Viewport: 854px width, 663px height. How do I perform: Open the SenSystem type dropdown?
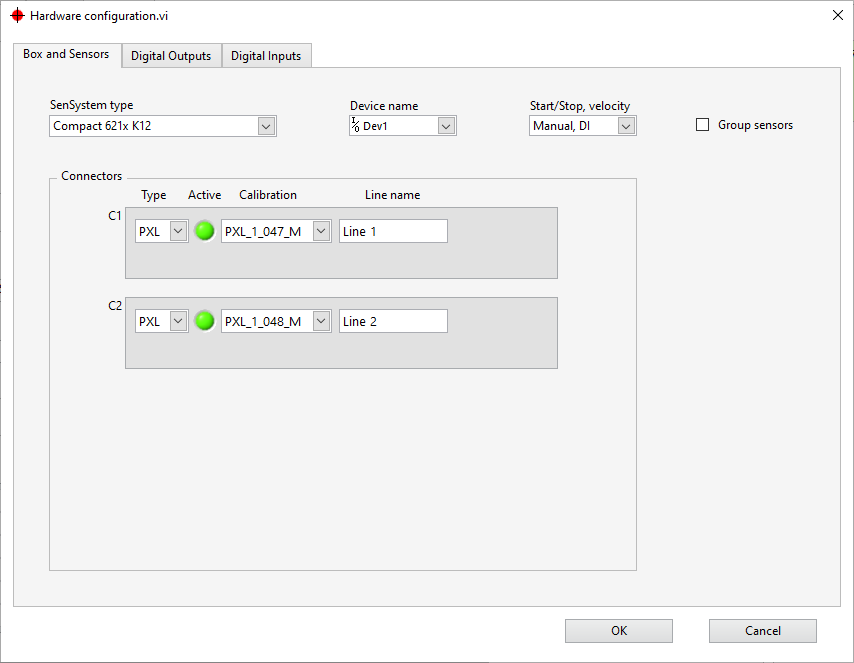(265, 126)
